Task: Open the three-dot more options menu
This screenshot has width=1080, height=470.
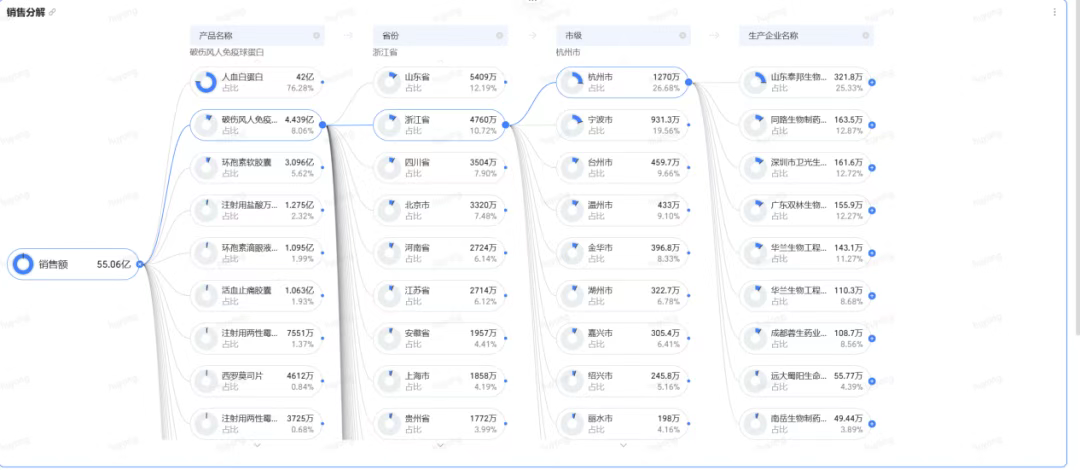Action: click(1054, 12)
